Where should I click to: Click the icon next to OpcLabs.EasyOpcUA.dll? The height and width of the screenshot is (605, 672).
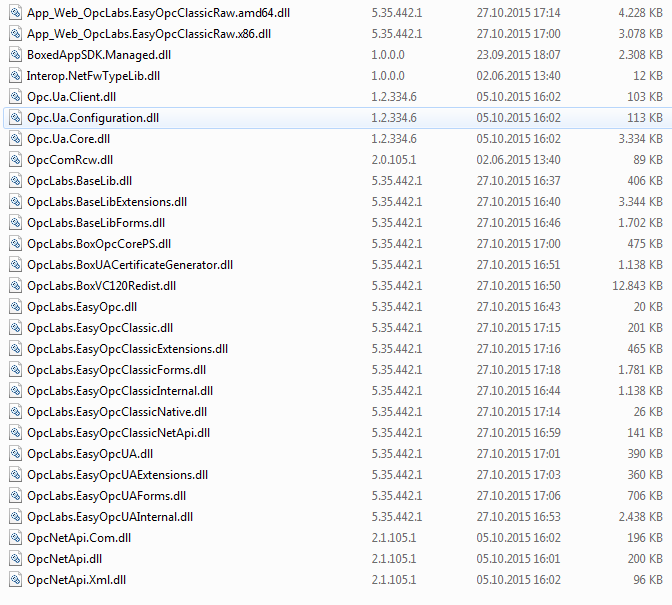point(14,453)
